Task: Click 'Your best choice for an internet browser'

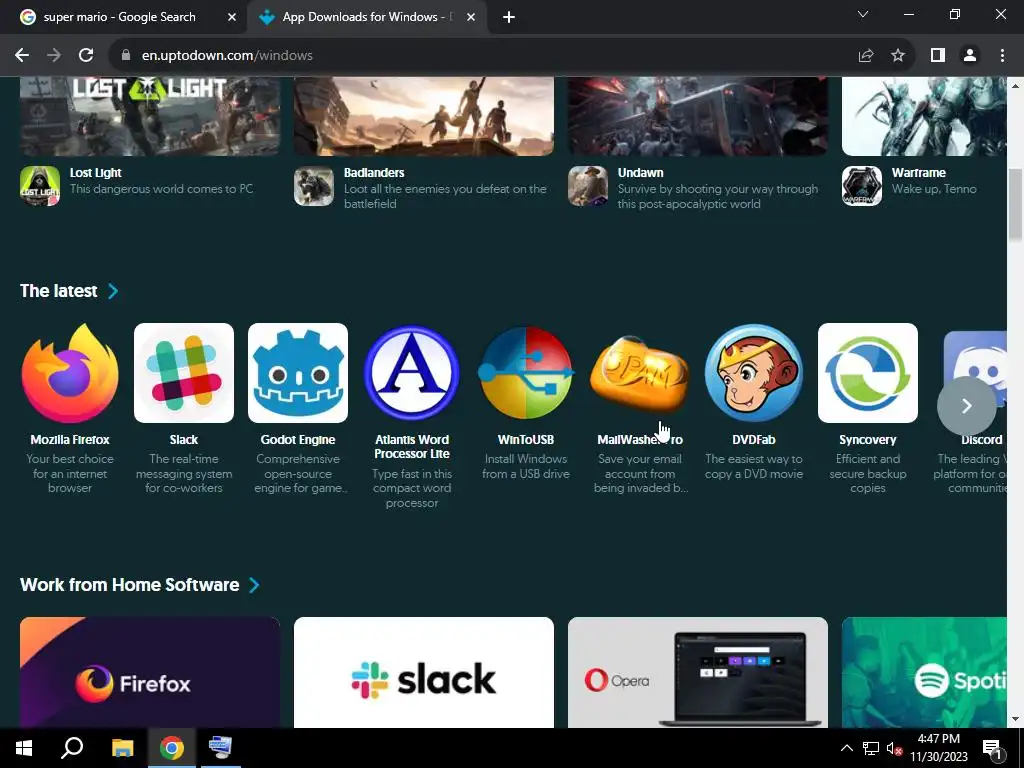Action: 70,473
